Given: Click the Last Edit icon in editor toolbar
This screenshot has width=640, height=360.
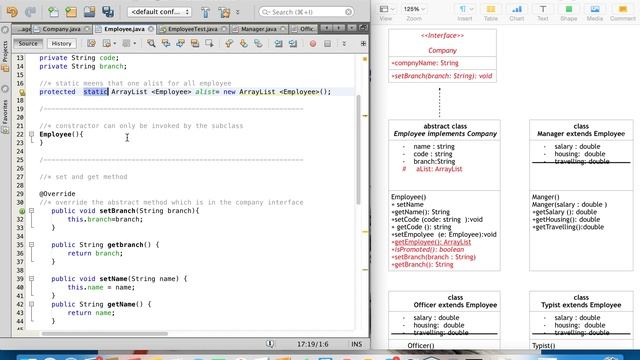Looking at the screenshot, I should pos(91,43).
